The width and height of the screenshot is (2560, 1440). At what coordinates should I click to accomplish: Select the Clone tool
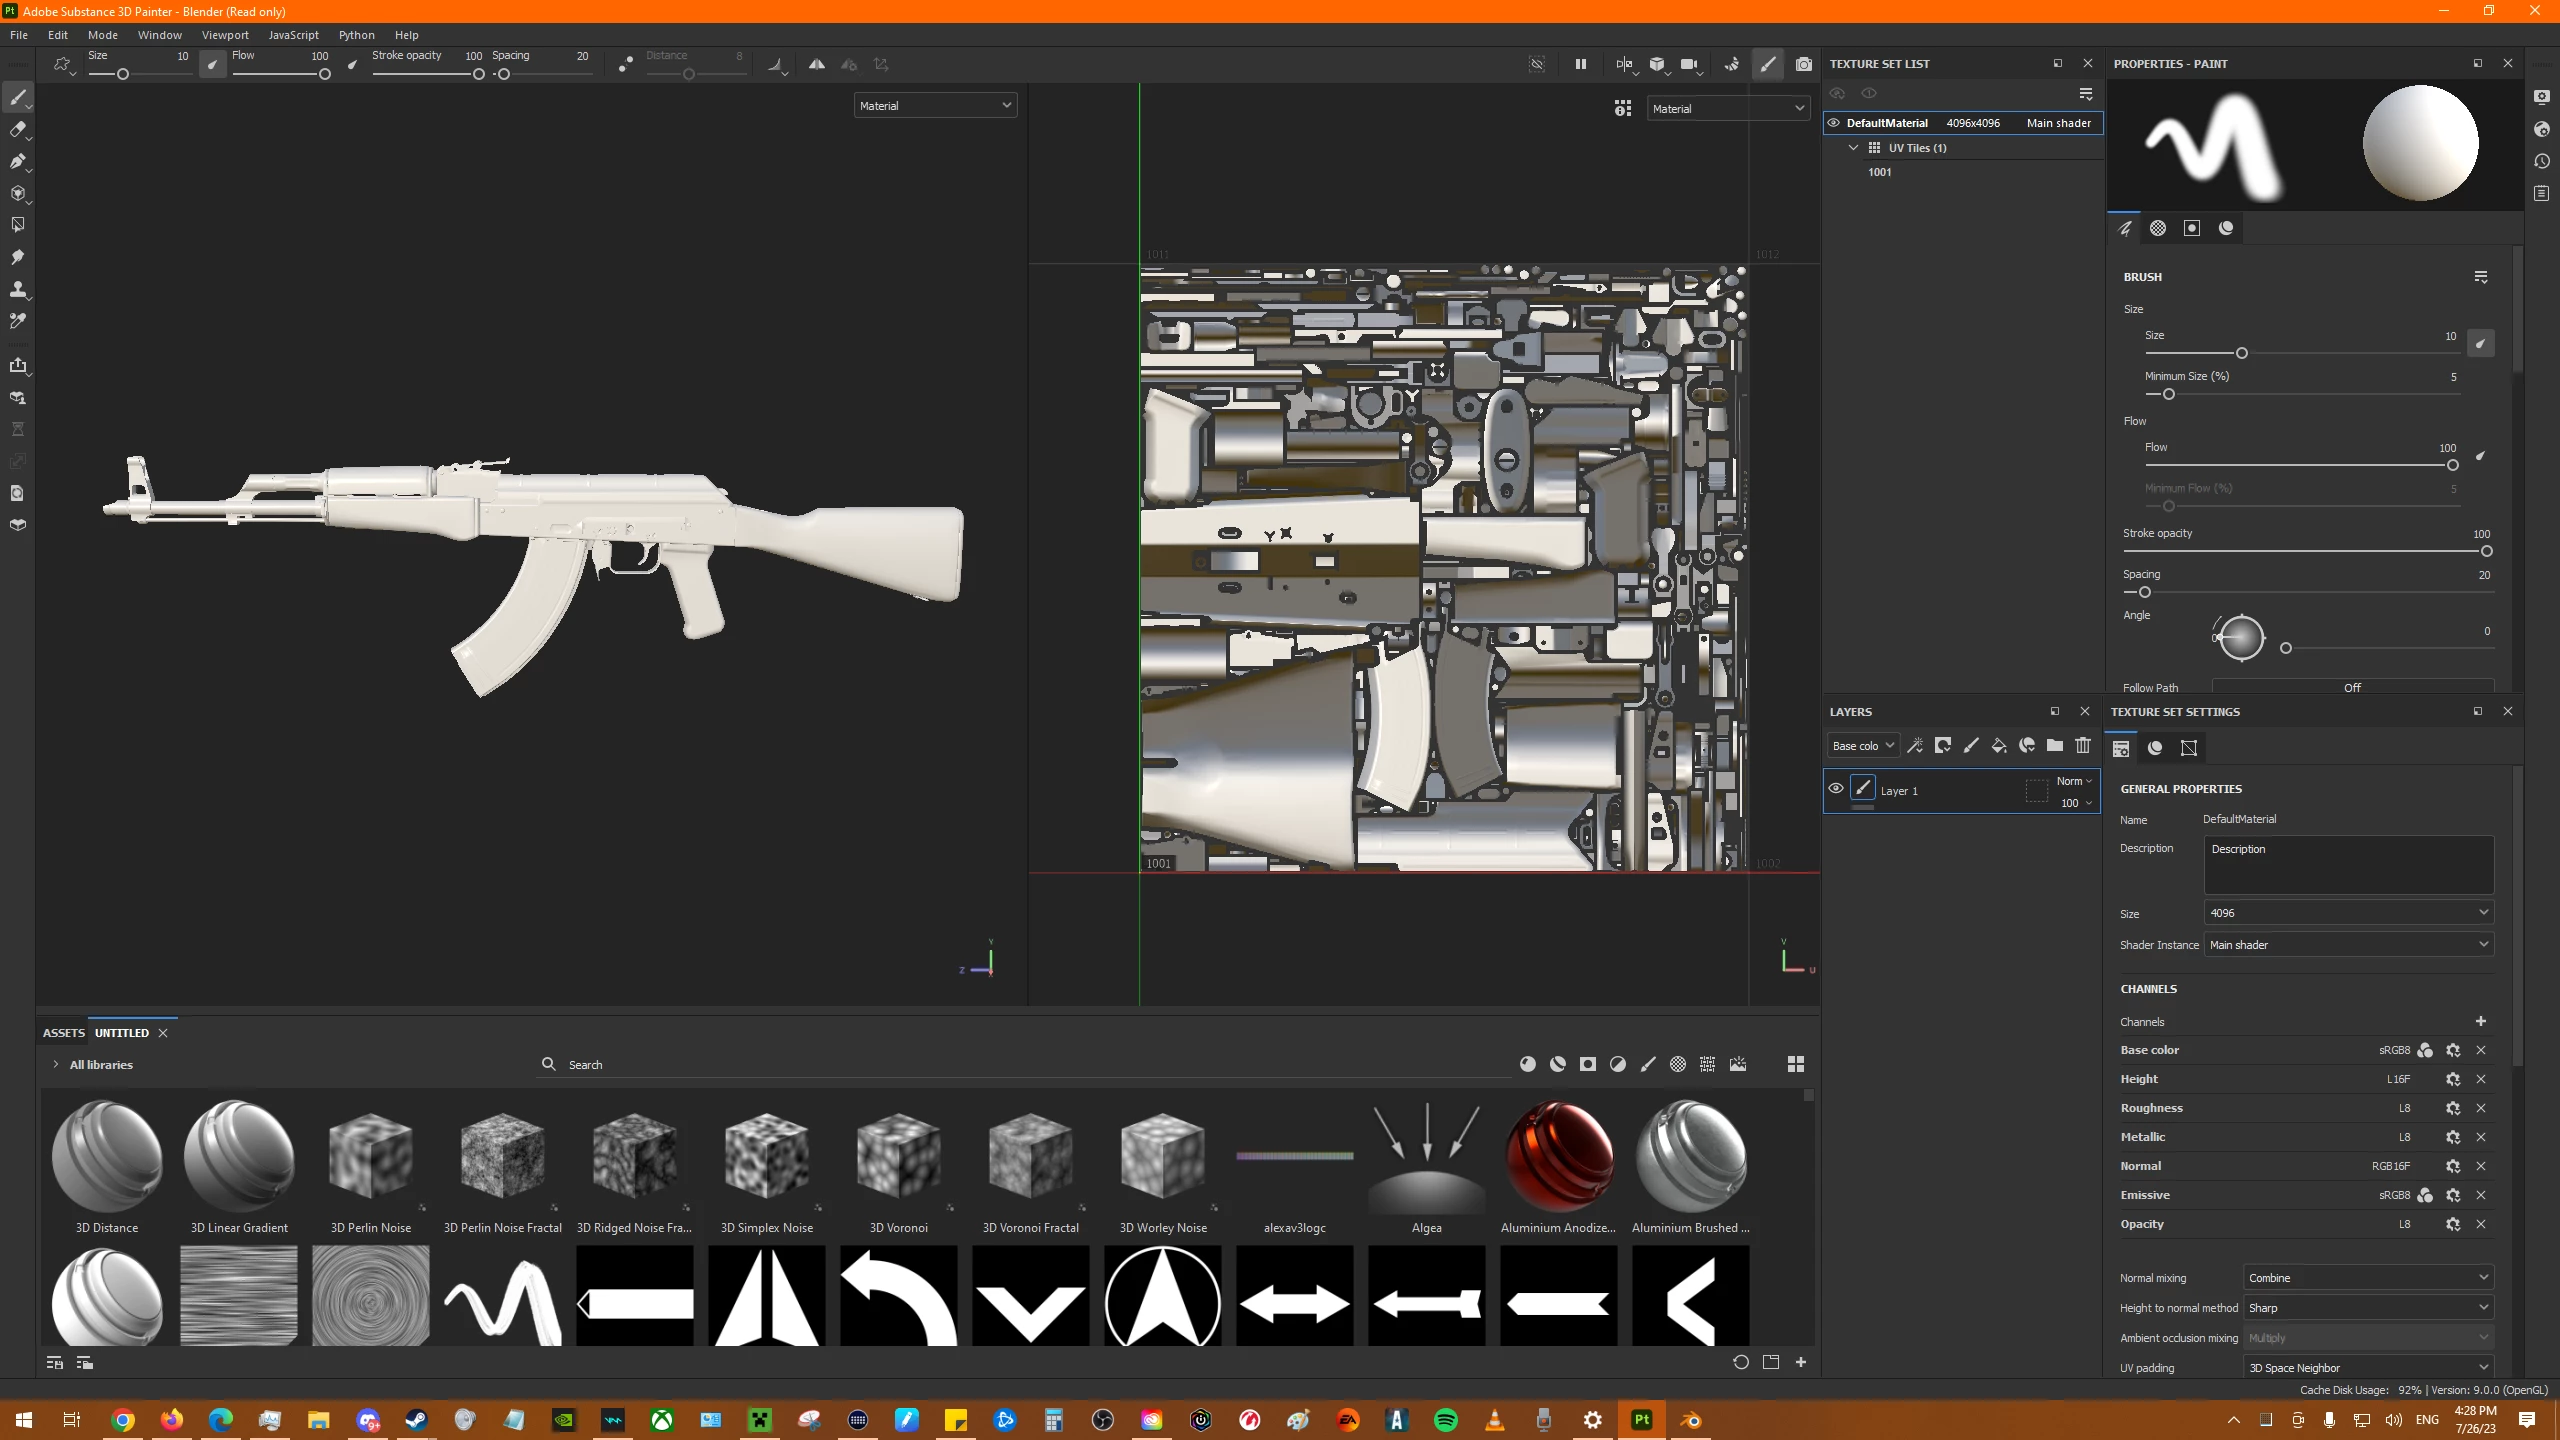[x=17, y=289]
